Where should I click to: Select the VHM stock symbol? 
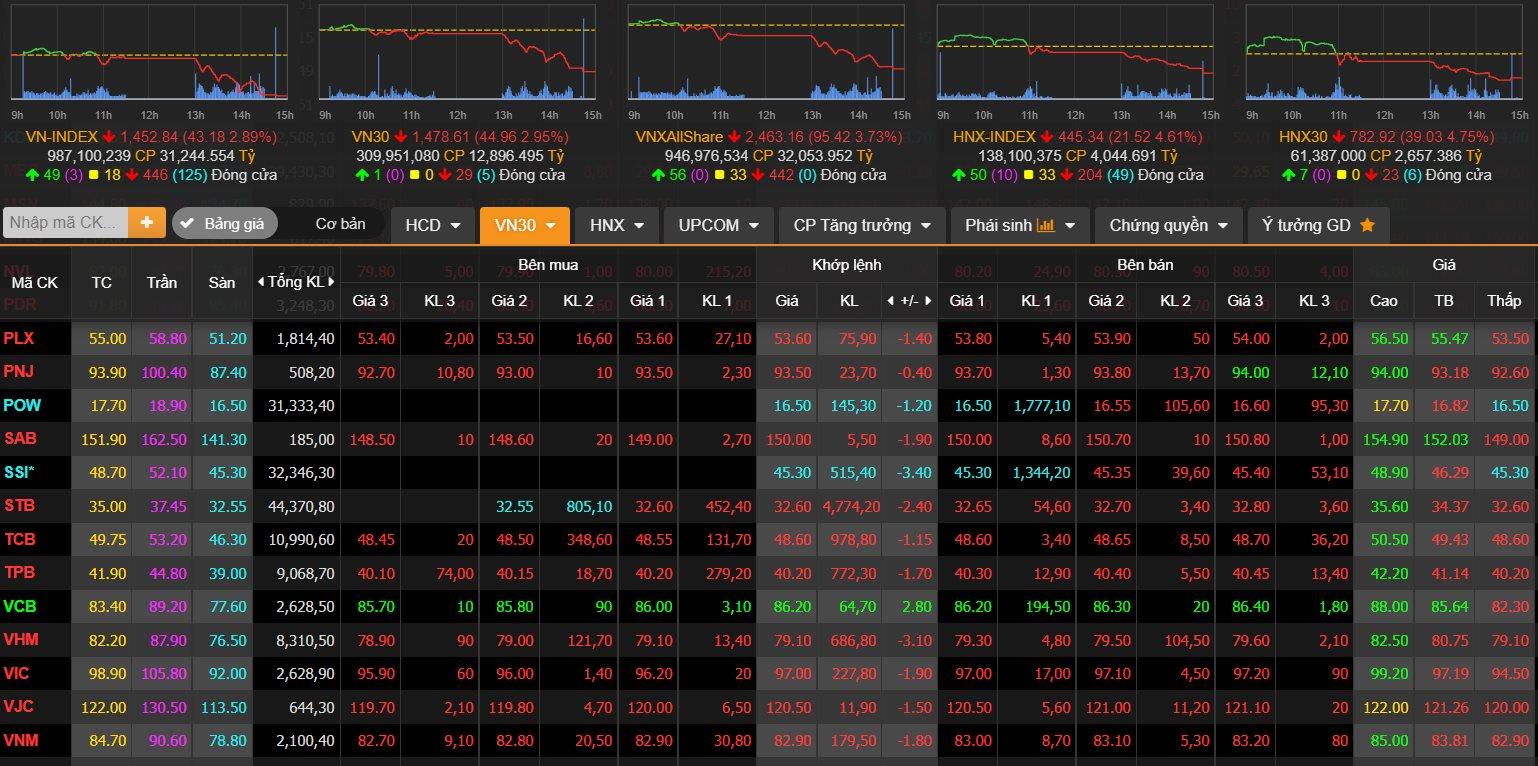click(20, 640)
